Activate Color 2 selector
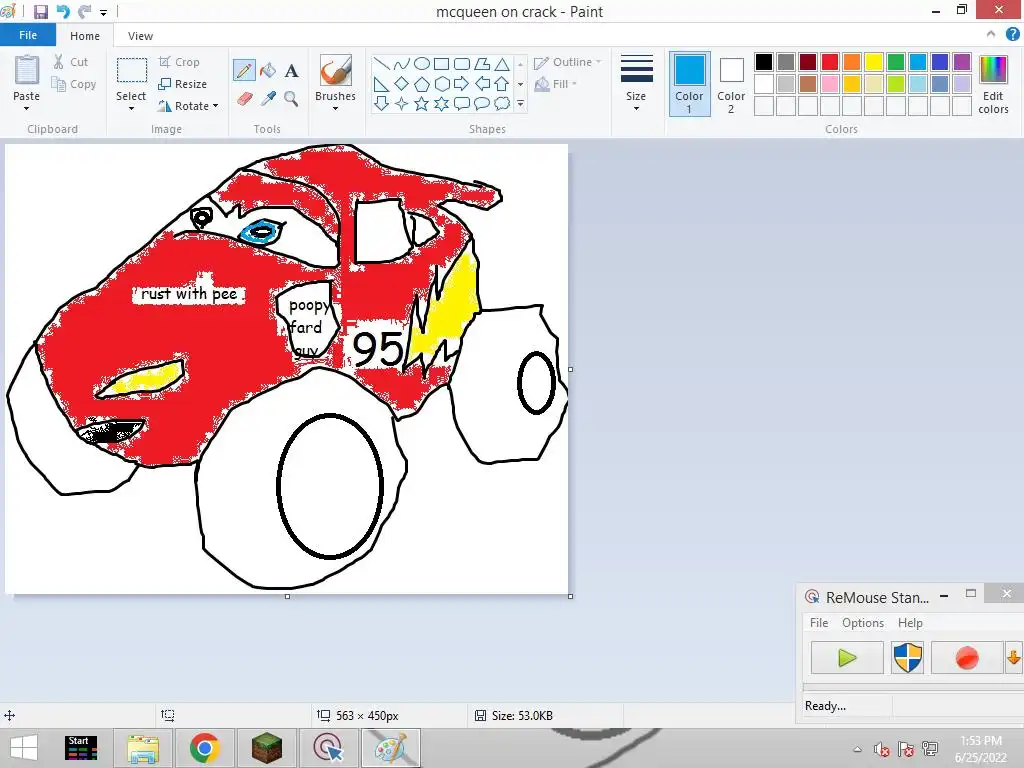Image resolution: width=1024 pixels, height=768 pixels. click(731, 84)
